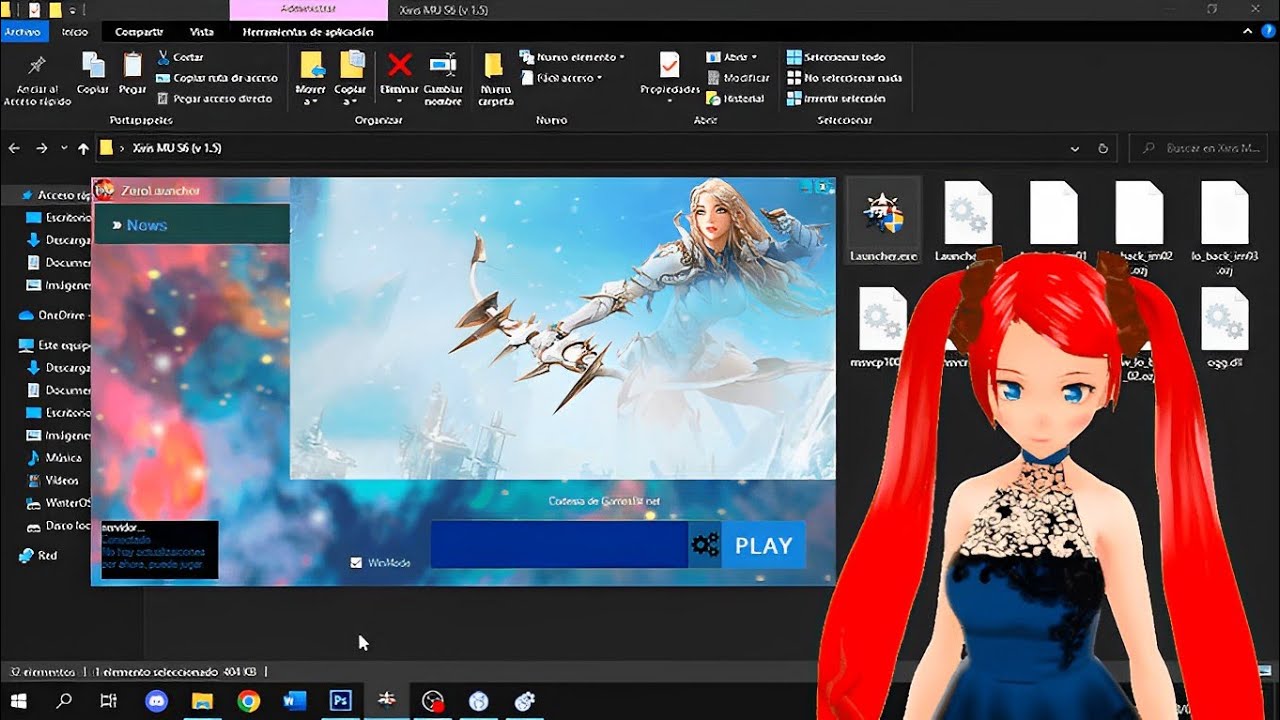Toggle the WinMode checkbox

tap(356, 563)
